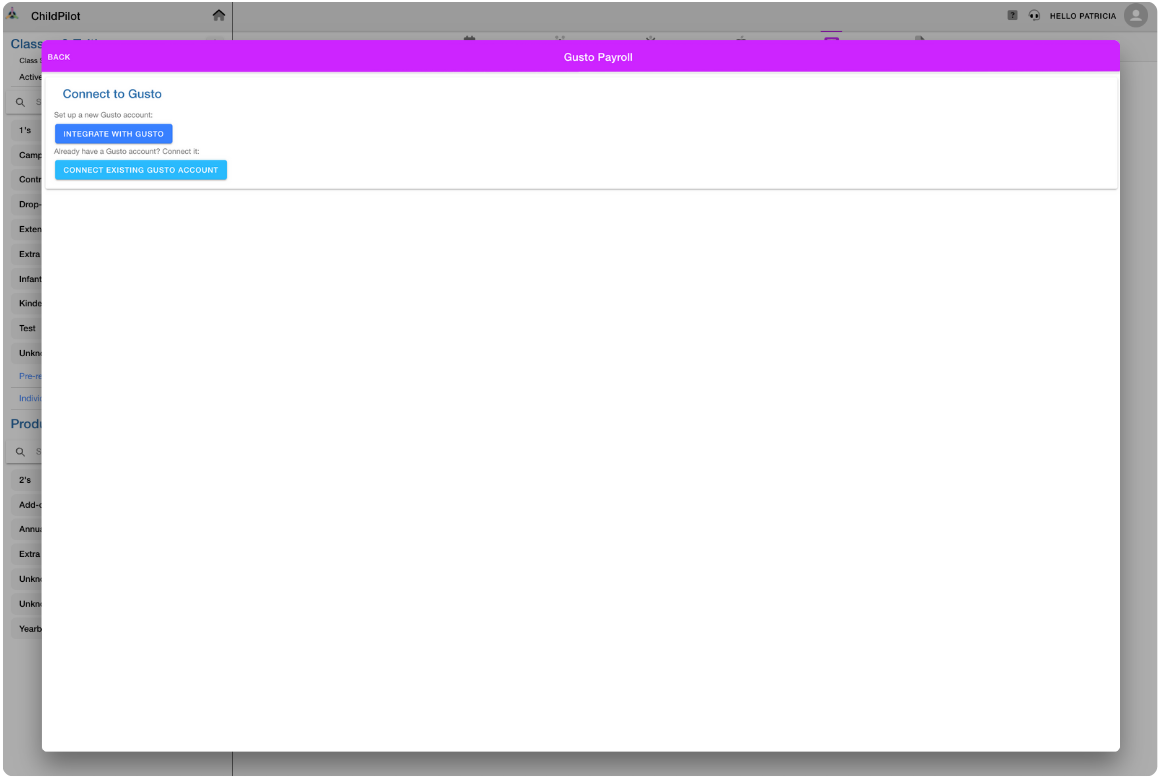The image size is (1160, 778).
Task: Open the help question mark icon
Action: (1012, 16)
